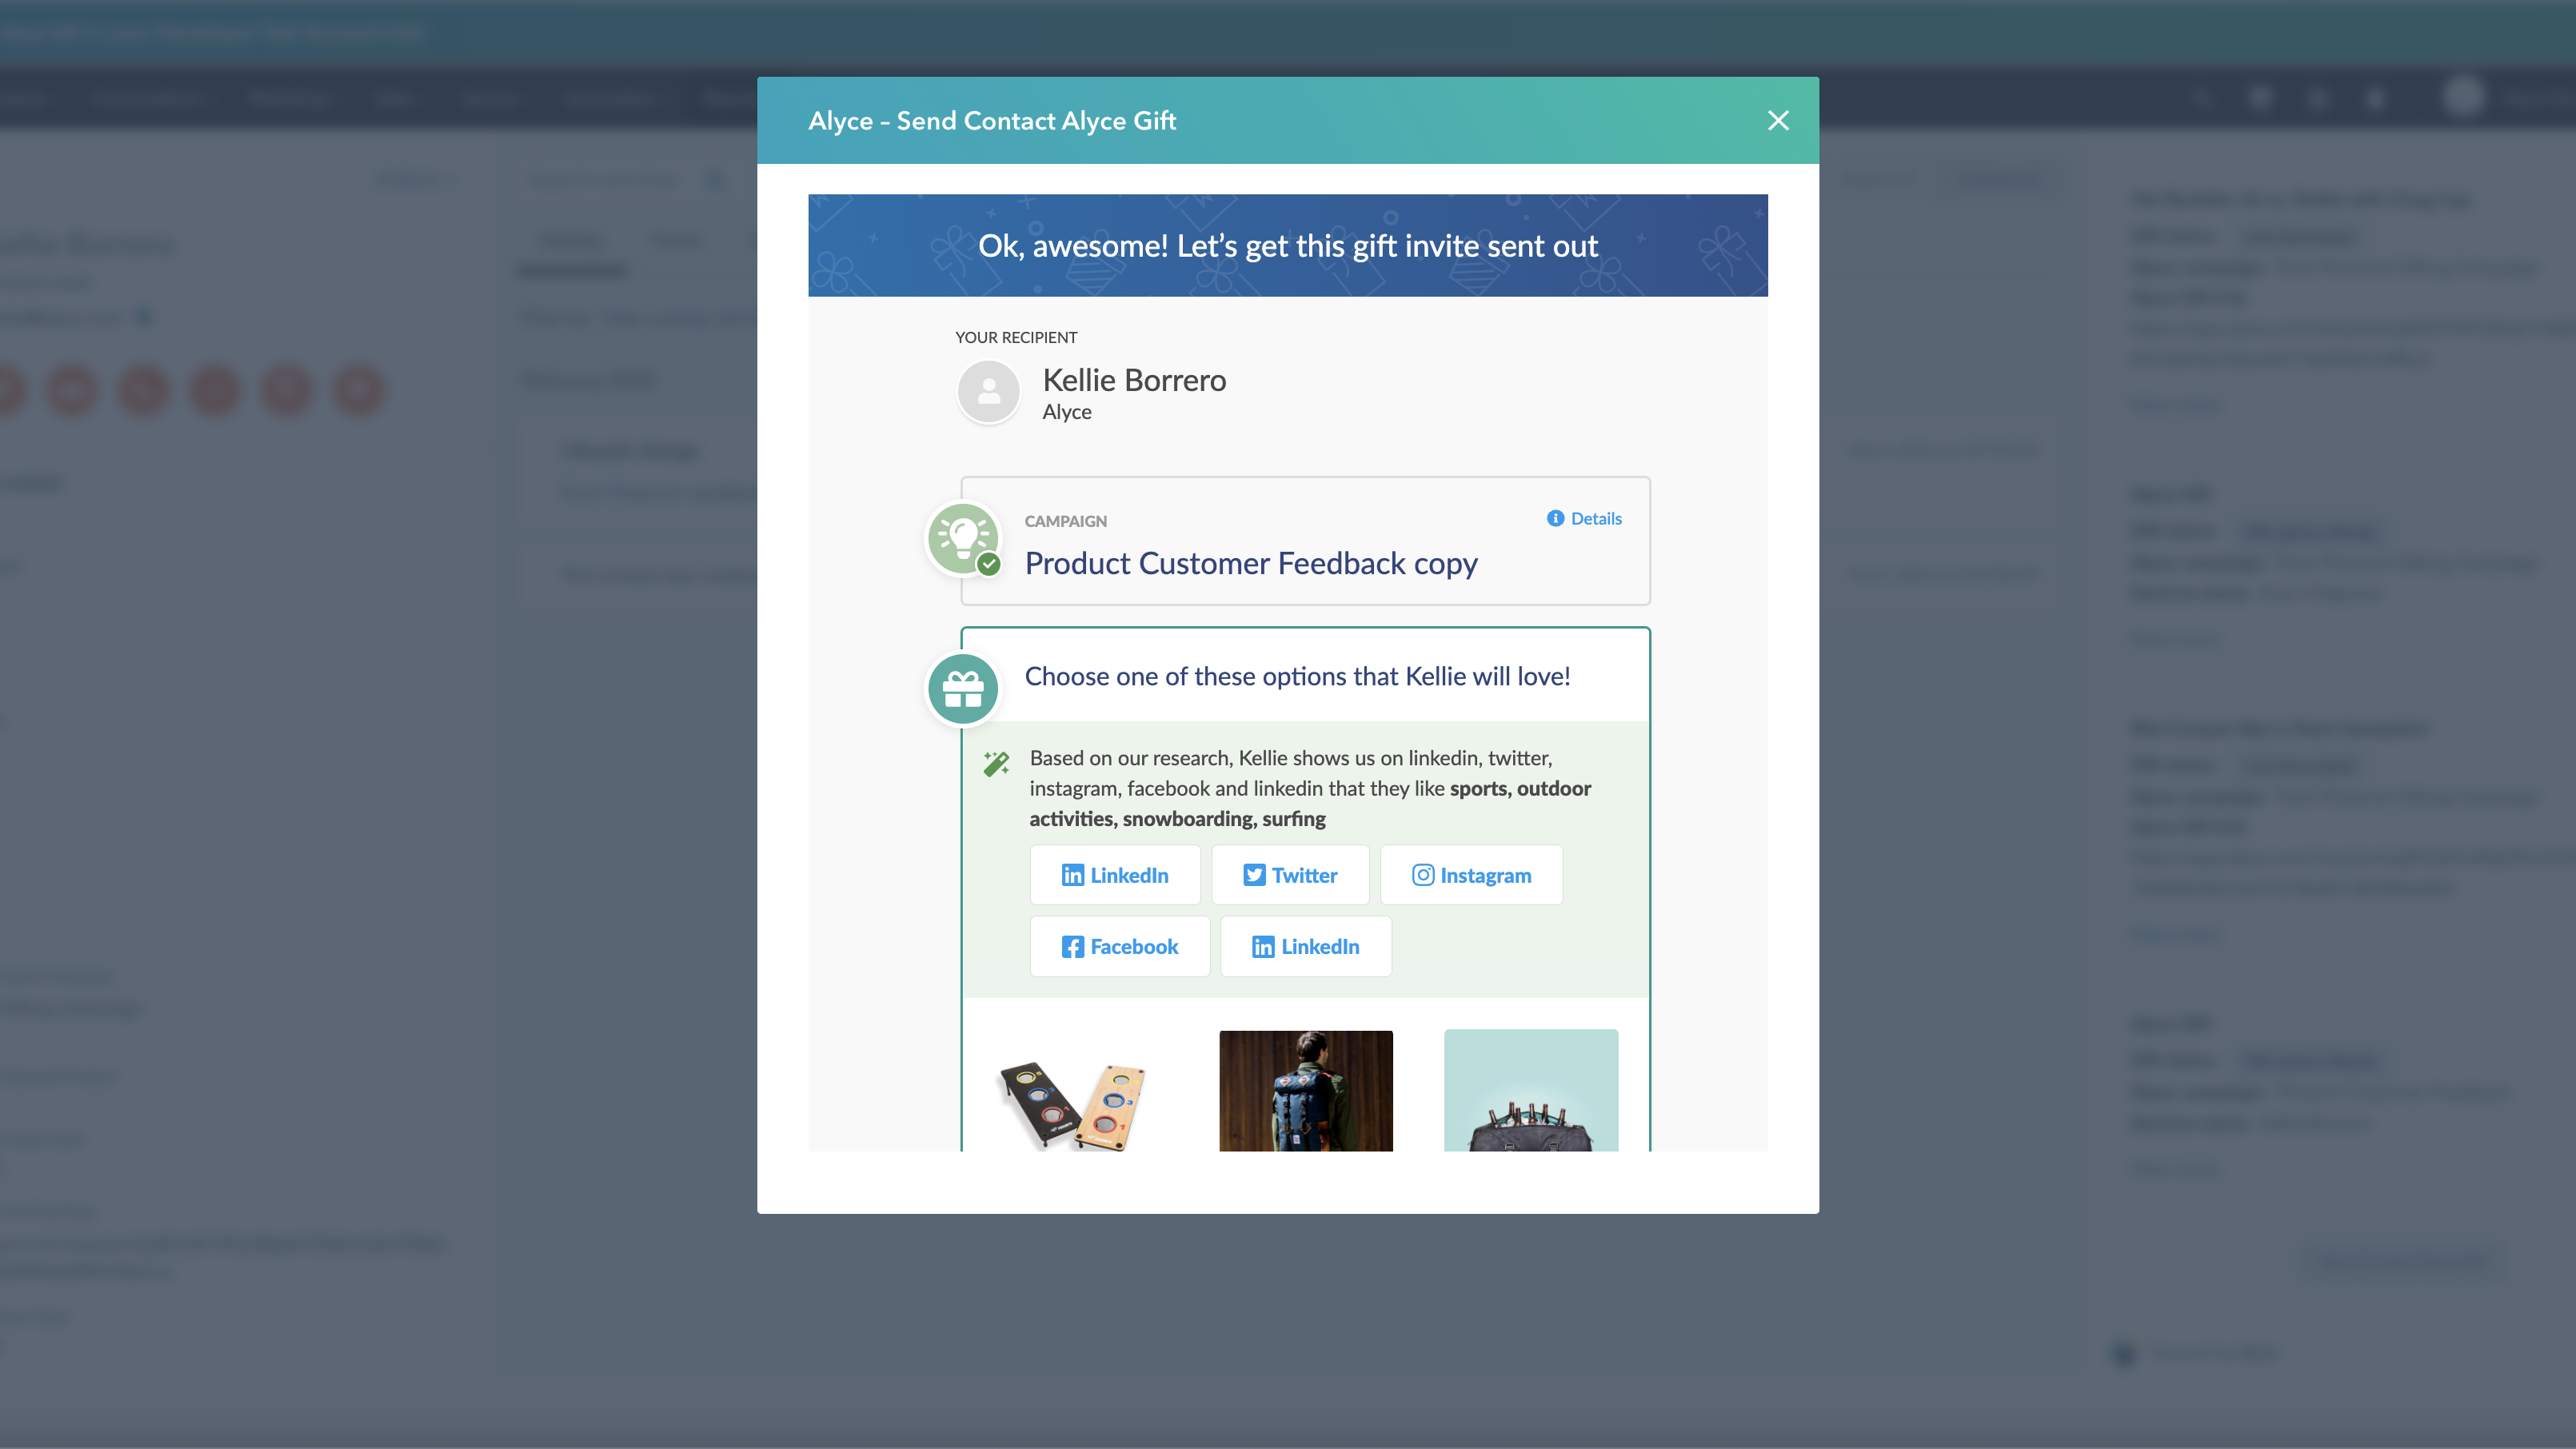This screenshot has height=1449, width=2576.
Task: Click the LinkedIn social icon button
Action: [1115, 874]
